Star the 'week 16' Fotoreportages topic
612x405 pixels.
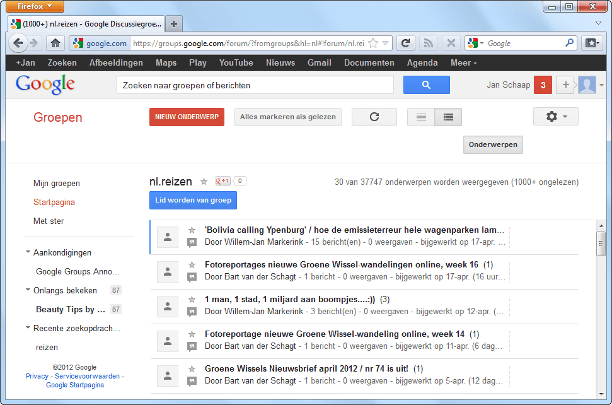coord(192,265)
